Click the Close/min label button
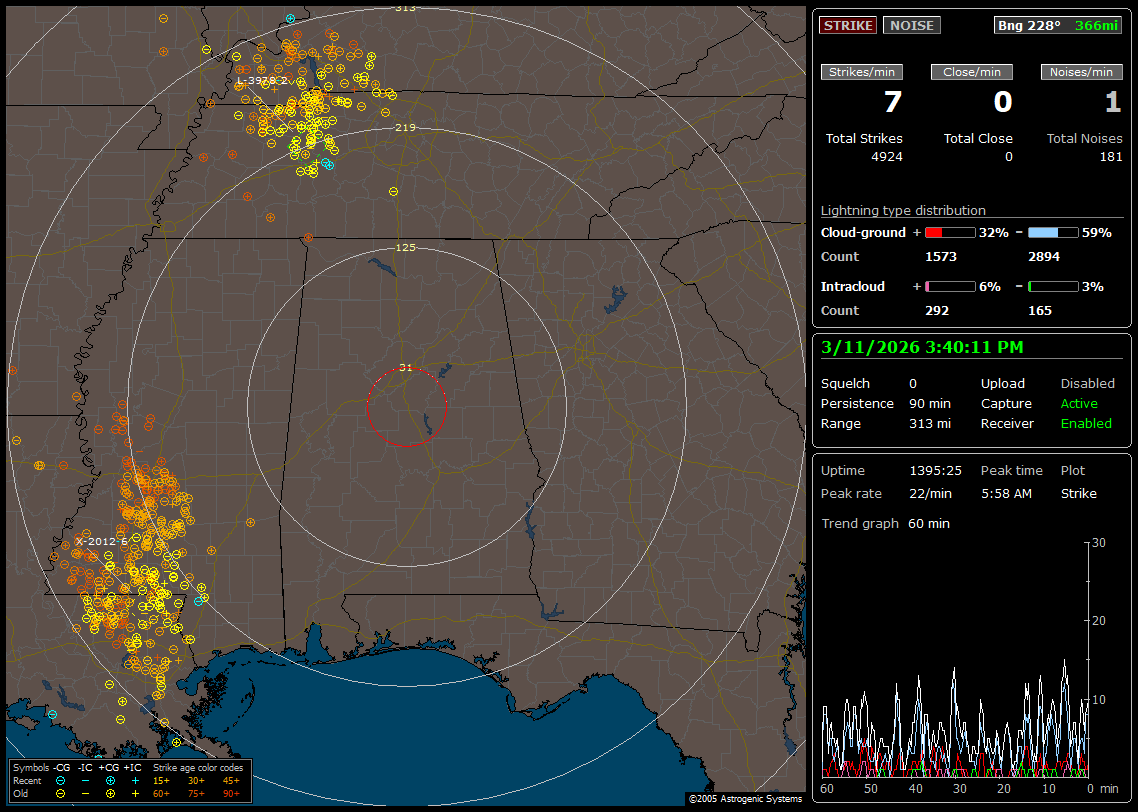The height and width of the screenshot is (812, 1138). [972, 72]
